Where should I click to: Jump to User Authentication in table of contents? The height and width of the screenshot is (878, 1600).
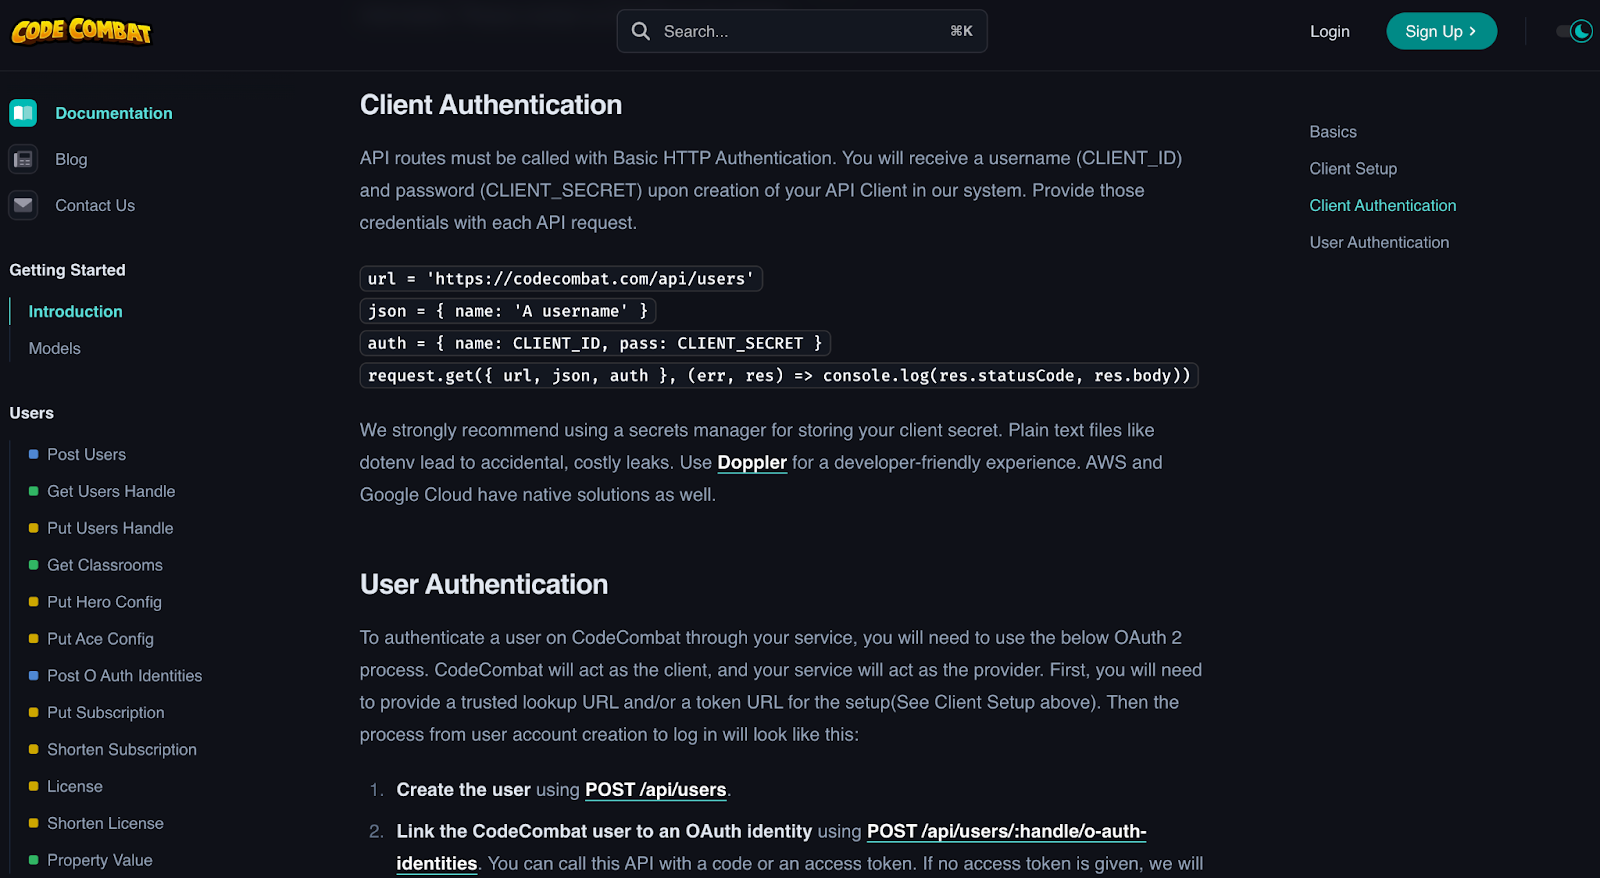tap(1379, 242)
